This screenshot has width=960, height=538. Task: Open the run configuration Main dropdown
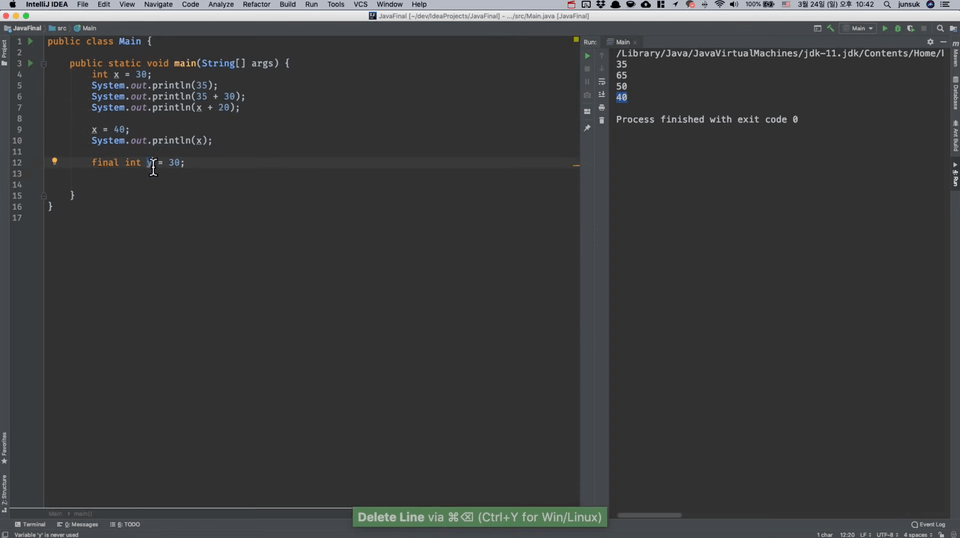(858, 28)
